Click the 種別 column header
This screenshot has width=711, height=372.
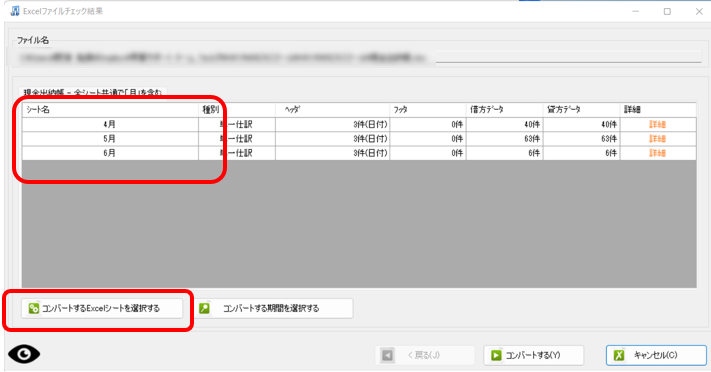click(x=237, y=110)
